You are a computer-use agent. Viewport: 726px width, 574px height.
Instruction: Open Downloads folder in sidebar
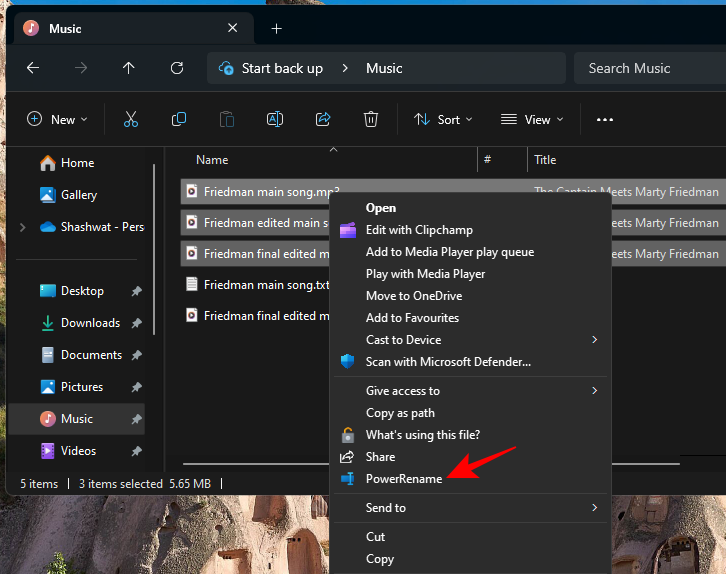90,323
